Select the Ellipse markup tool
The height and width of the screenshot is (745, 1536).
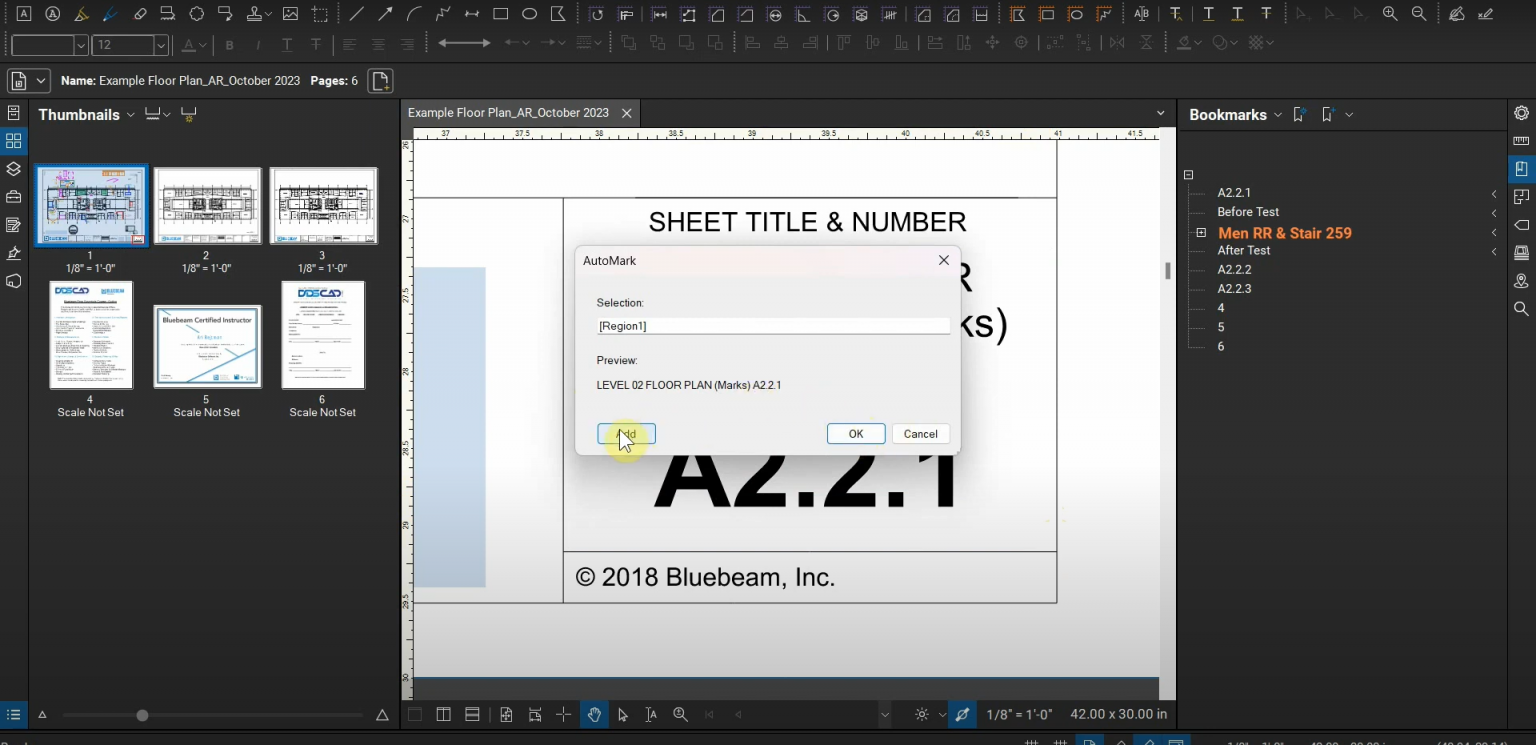529,14
